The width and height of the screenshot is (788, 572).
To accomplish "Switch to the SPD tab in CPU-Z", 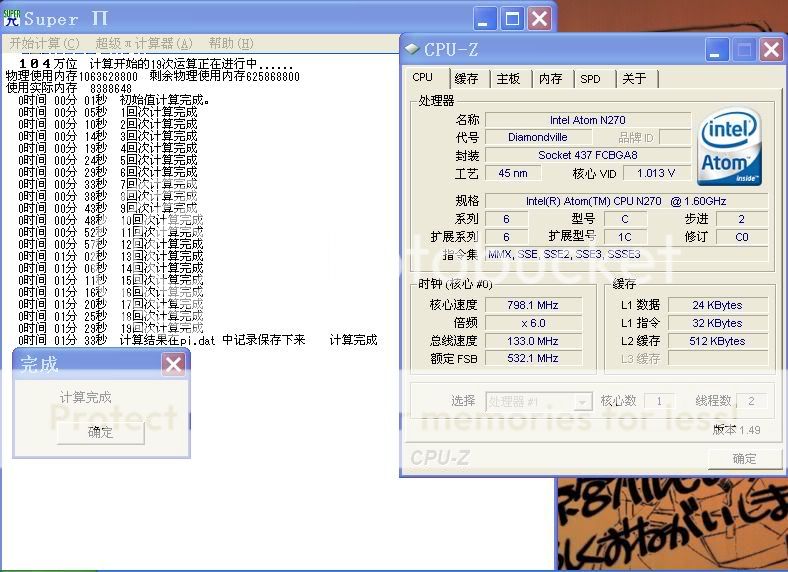I will point(591,79).
